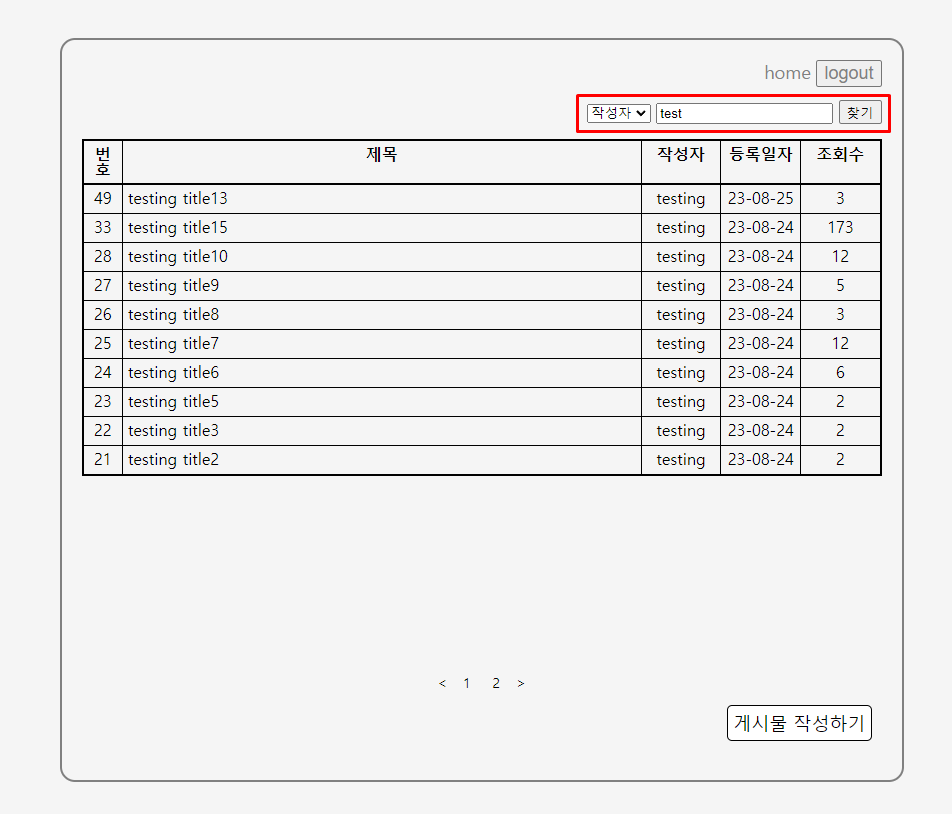Click the 게시물 작성하기 button
Viewport: 952px width, 814px height.
click(x=799, y=723)
